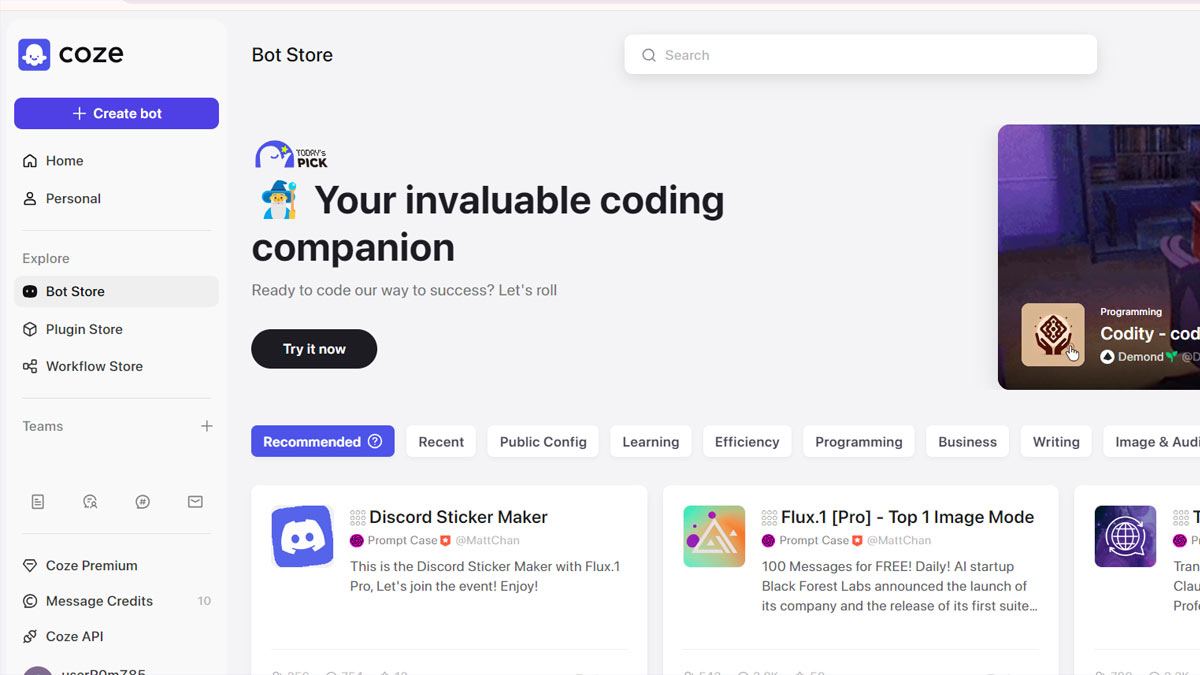The image size is (1200, 675).
Task: Switch to the Business tab
Action: [x=967, y=442]
